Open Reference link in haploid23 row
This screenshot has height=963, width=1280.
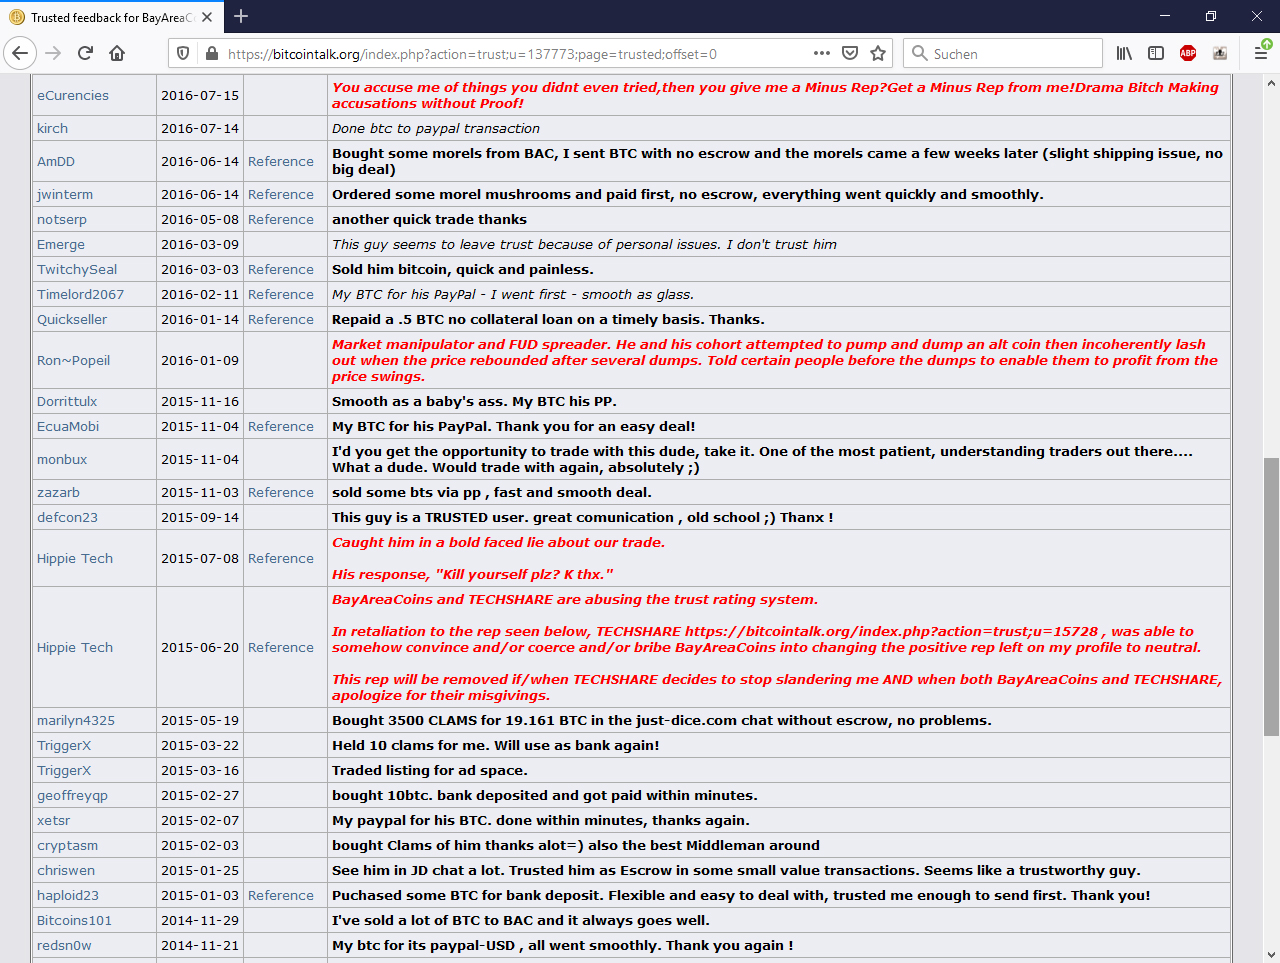coord(281,895)
